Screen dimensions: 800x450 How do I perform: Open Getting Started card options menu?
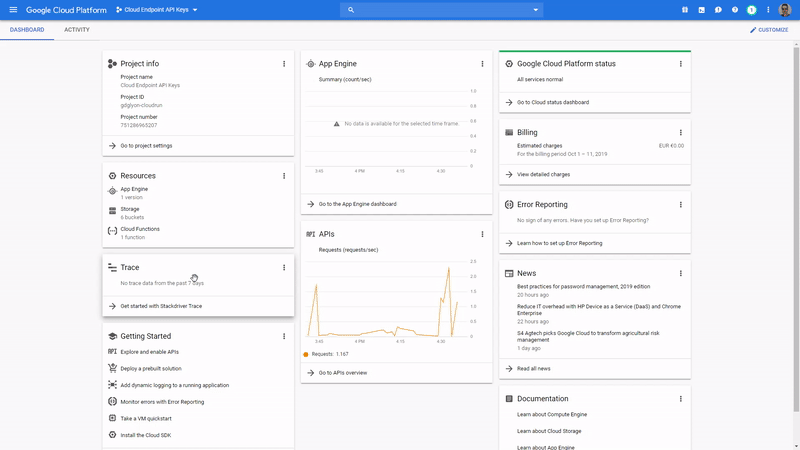284,336
